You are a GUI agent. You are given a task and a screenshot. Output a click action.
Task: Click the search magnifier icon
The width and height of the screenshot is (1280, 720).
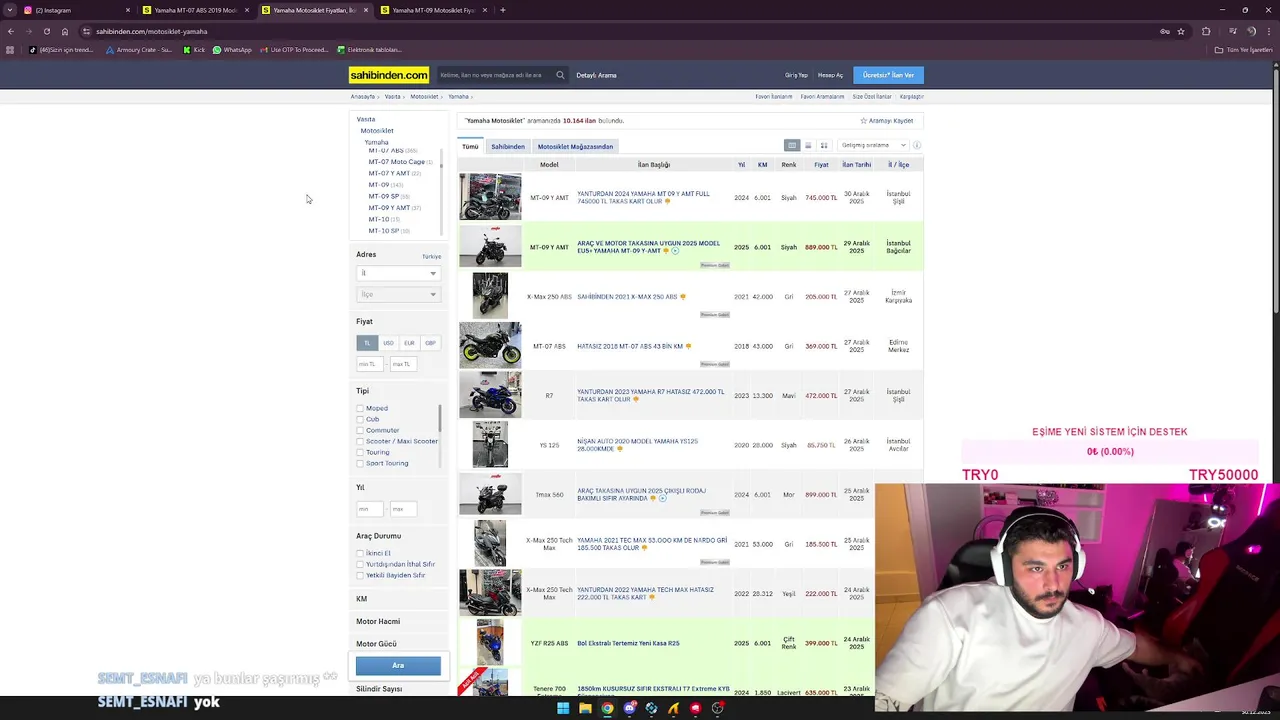click(x=560, y=75)
